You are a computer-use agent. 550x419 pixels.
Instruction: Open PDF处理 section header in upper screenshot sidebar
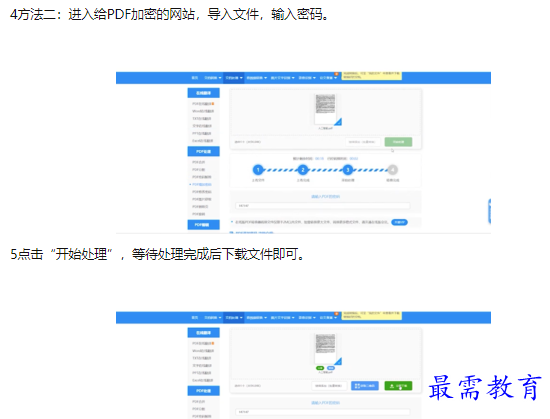pyautogui.click(x=203, y=151)
